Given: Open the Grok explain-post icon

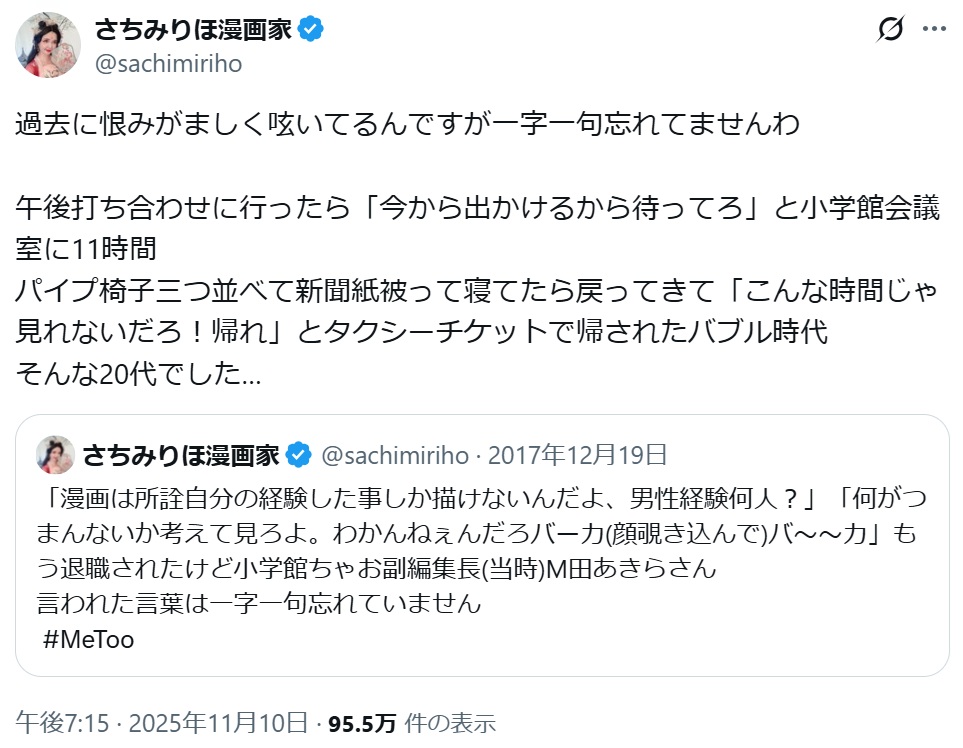Looking at the screenshot, I should pyautogui.click(x=891, y=31).
